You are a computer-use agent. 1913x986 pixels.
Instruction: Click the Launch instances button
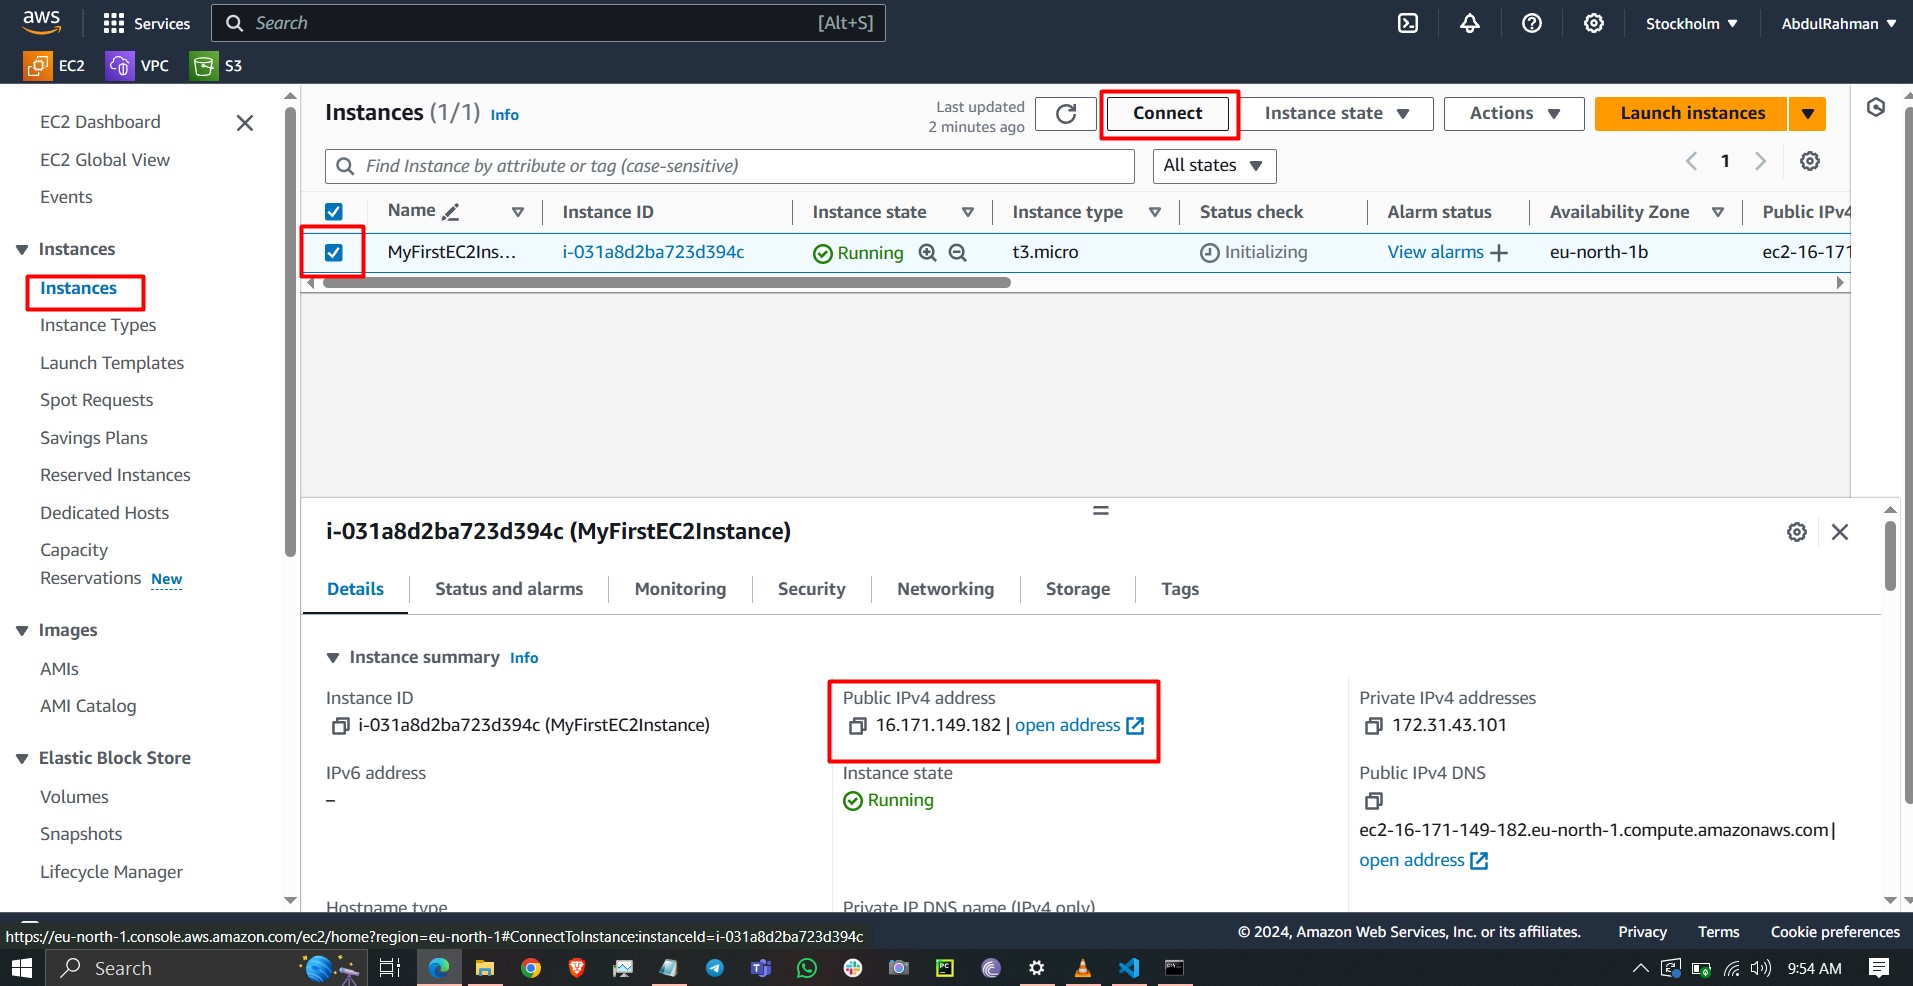coord(1692,114)
